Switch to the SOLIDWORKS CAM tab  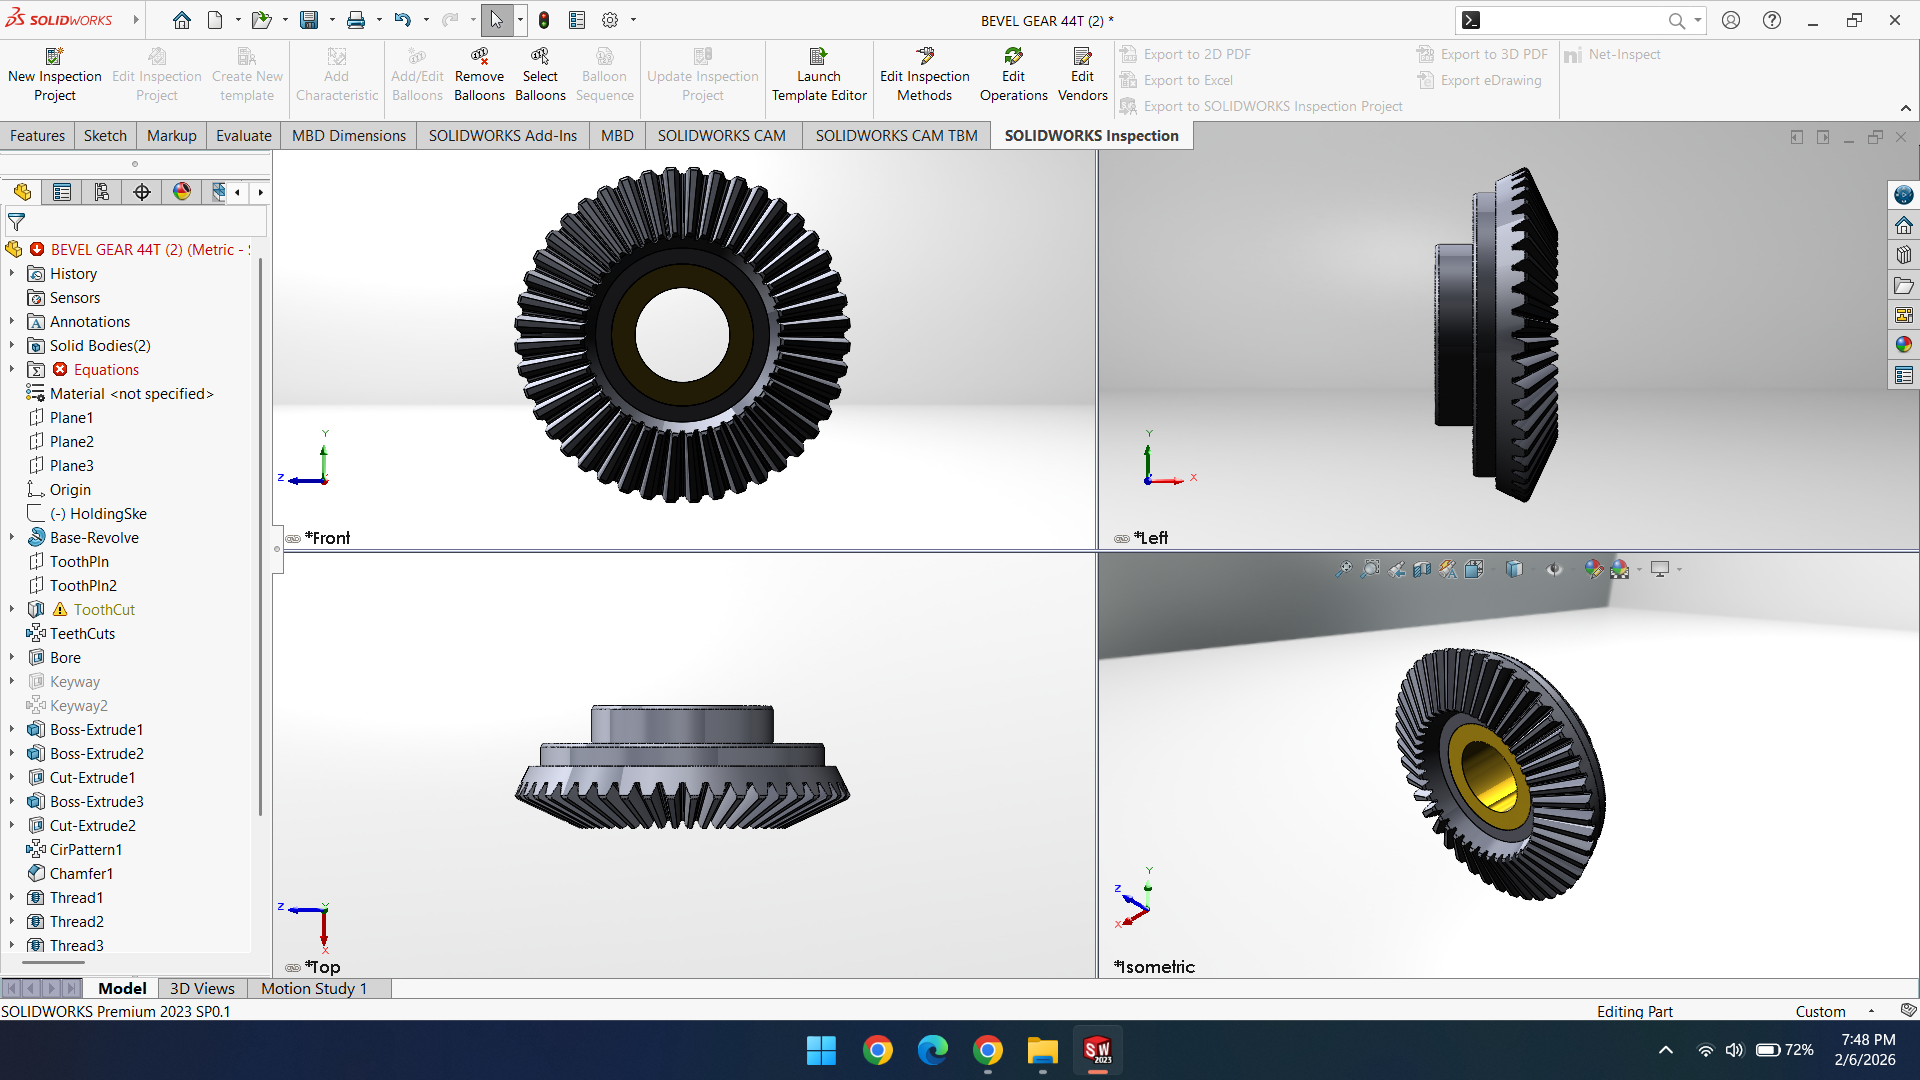[721, 136]
